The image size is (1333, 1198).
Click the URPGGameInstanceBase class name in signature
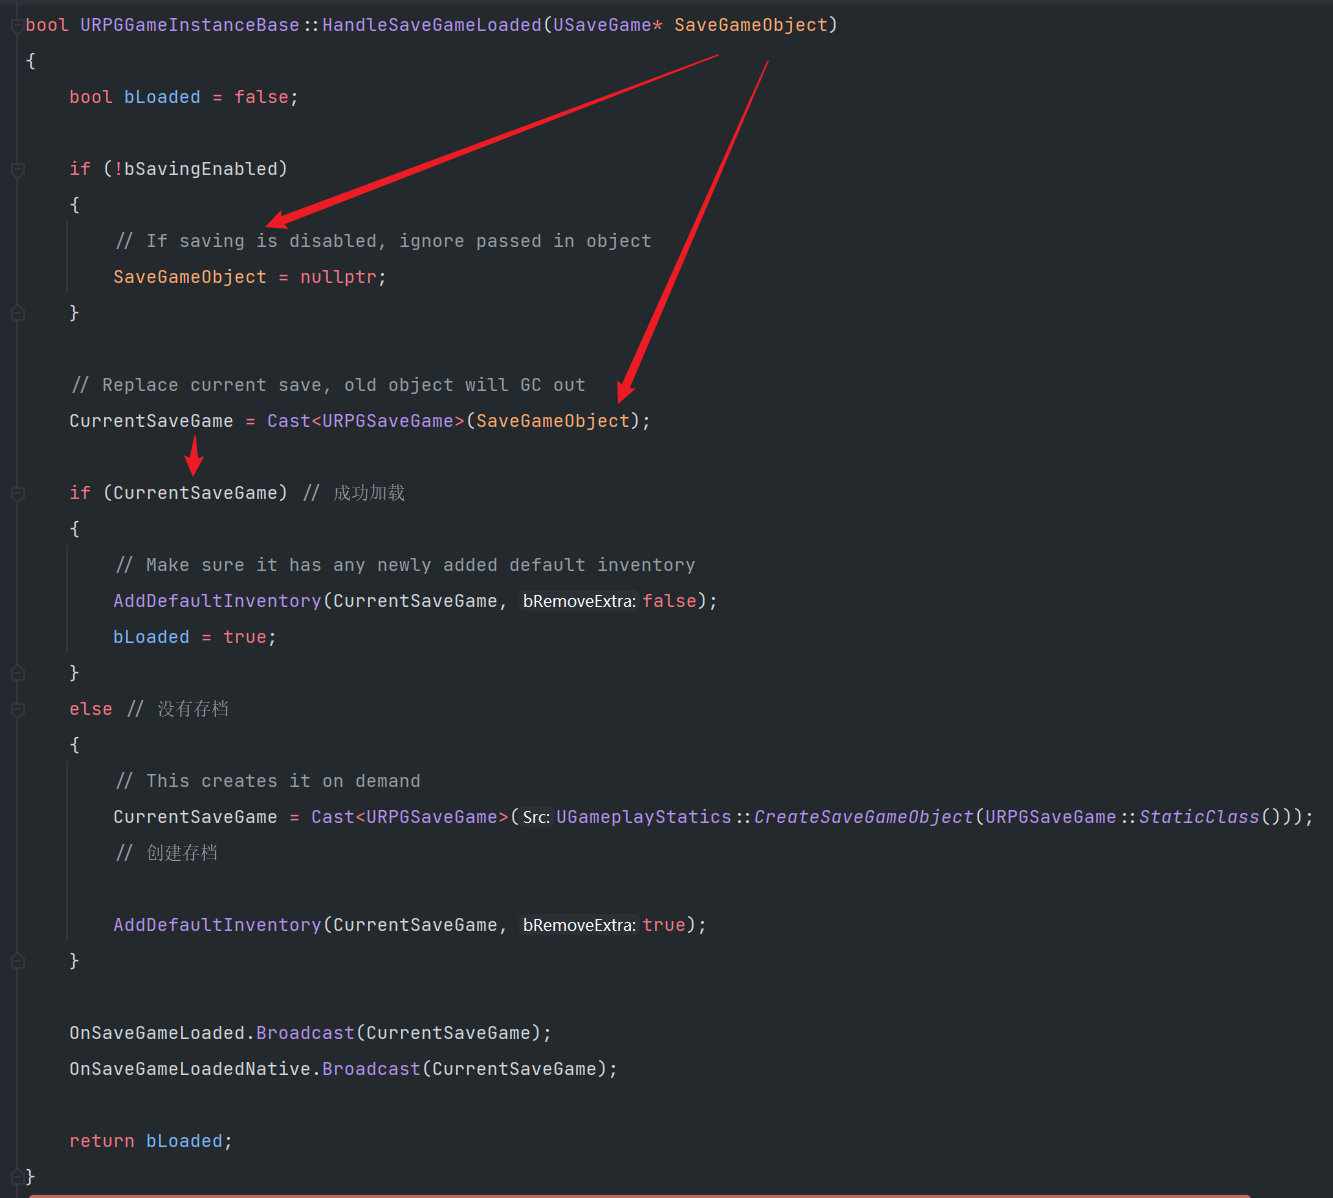(x=190, y=25)
